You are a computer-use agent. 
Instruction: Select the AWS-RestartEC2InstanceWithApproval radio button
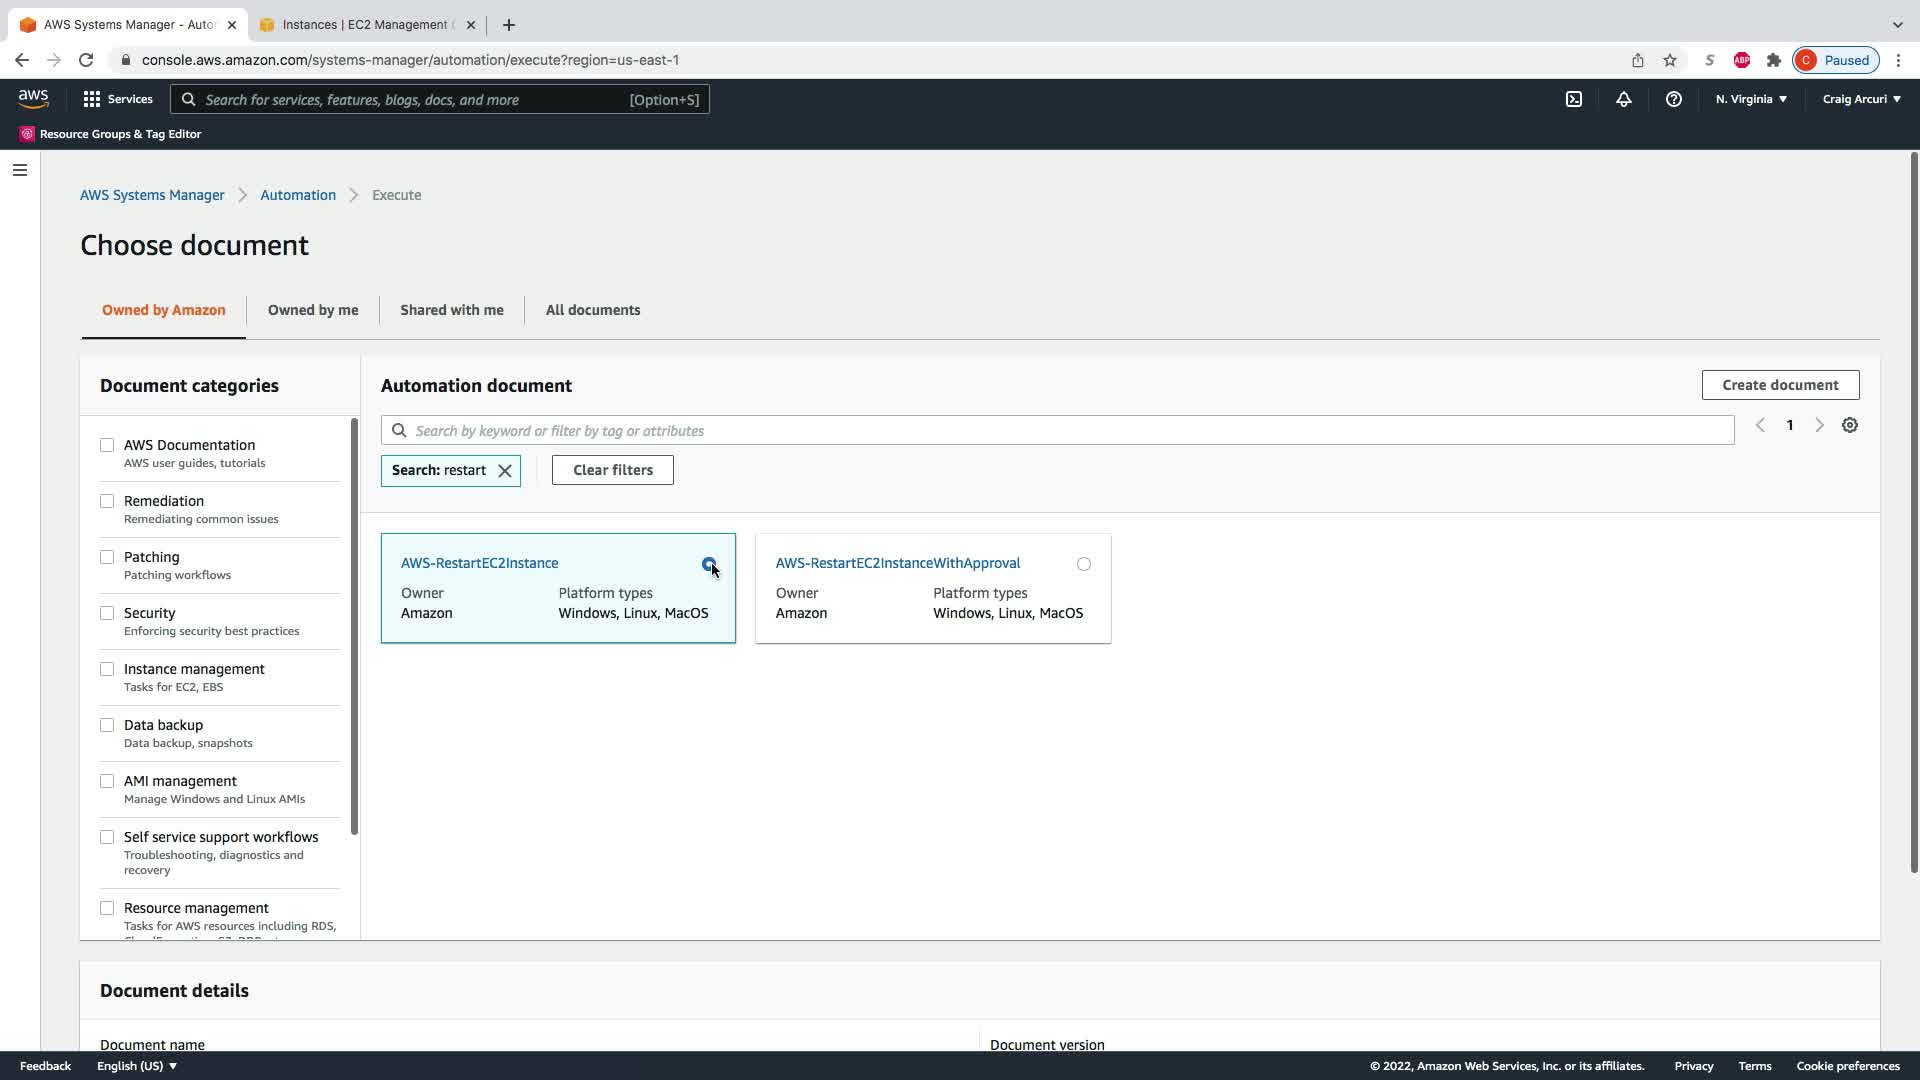[x=1083, y=564]
